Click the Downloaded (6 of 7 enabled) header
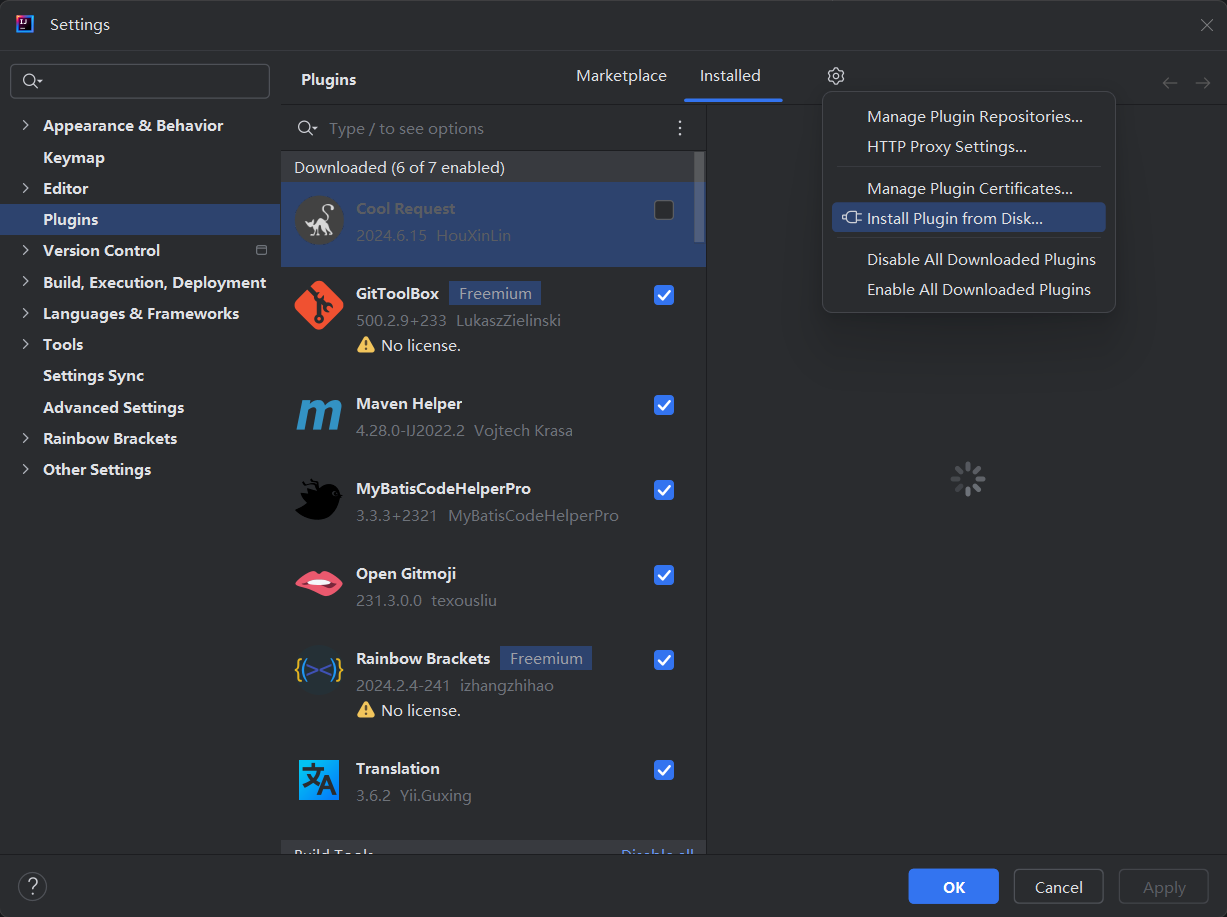The height and width of the screenshot is (917, 1227). coord(399,167)
